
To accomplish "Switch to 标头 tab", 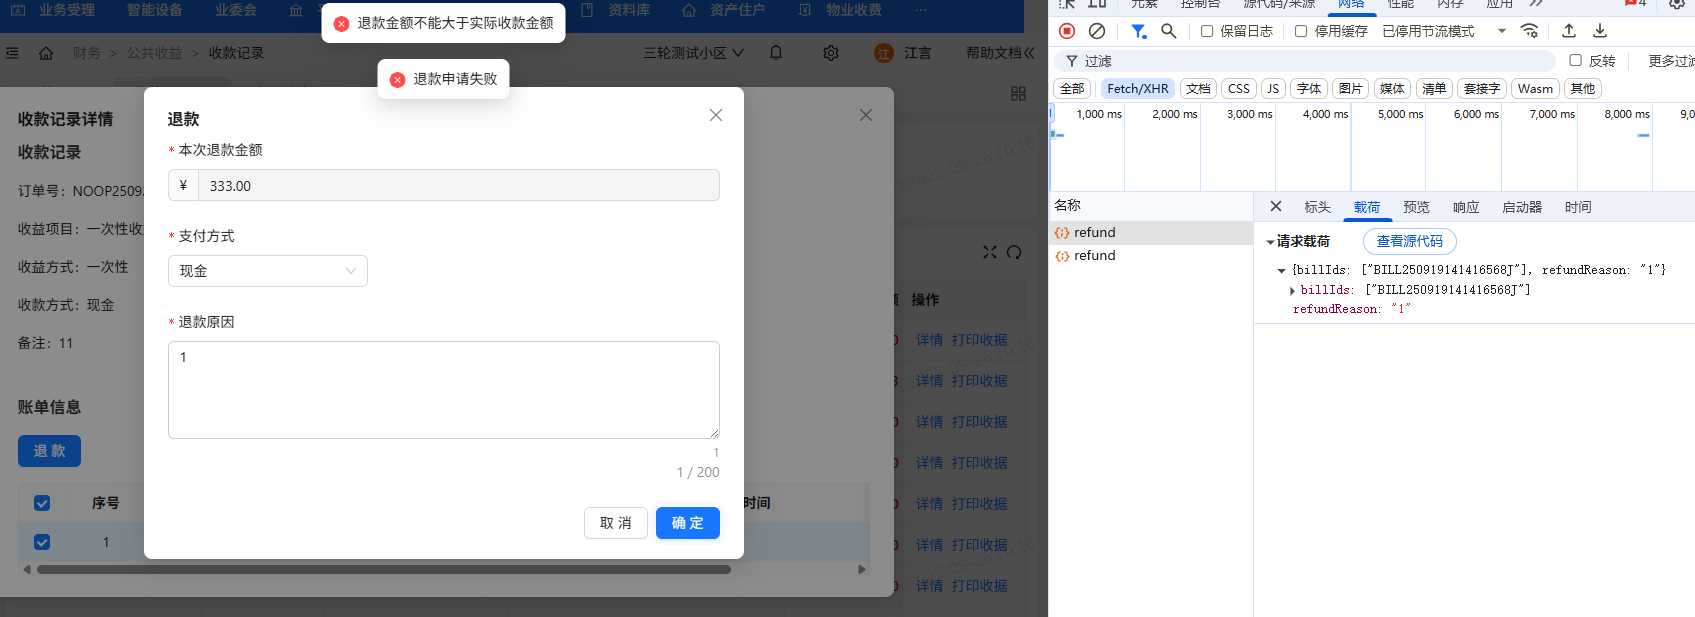I will pyautogui.click(x=1317, y=207).
